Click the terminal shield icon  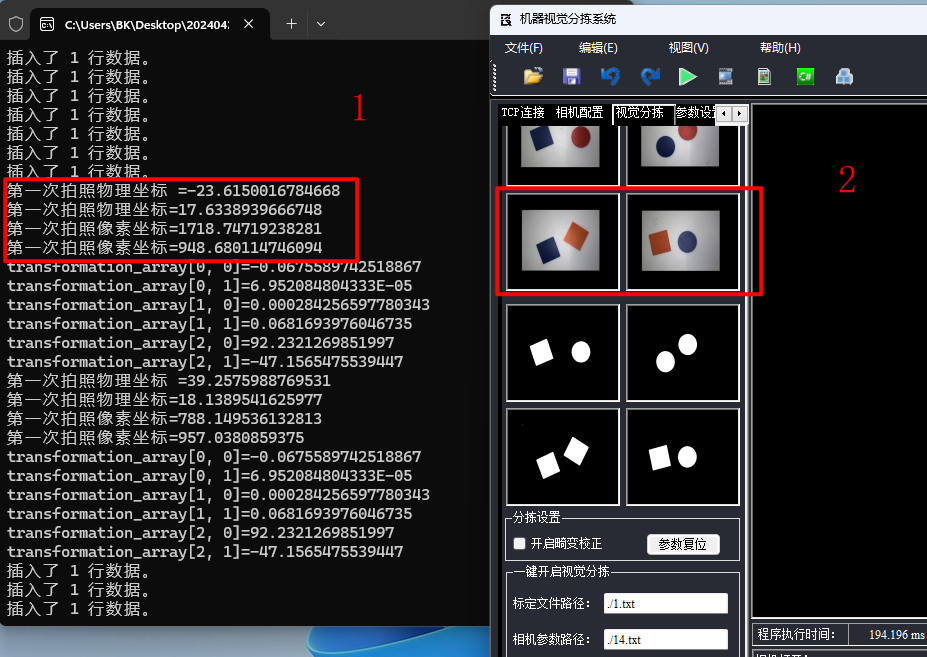[x=16, y=24]
